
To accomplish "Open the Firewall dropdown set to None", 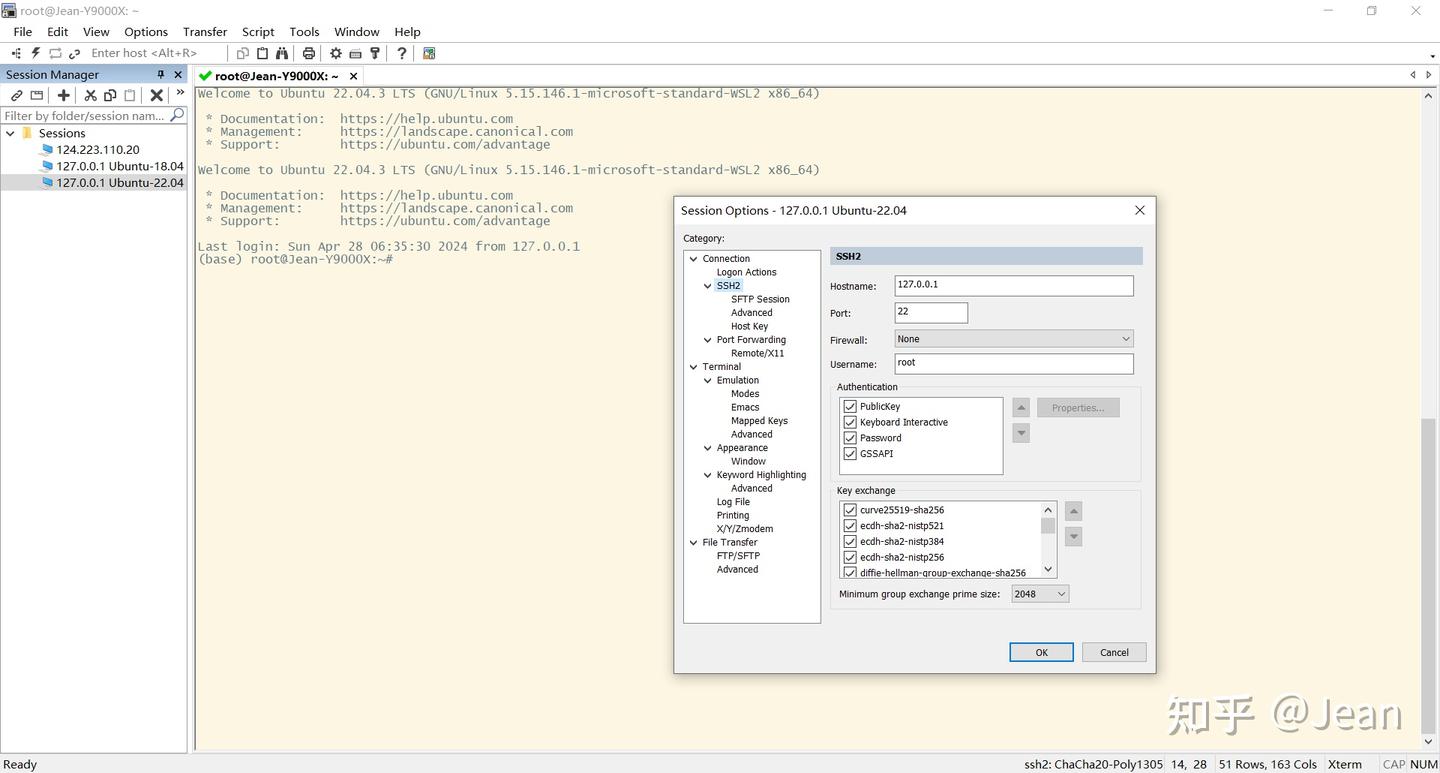I will pyautogui.click(x=1013, y=339).
